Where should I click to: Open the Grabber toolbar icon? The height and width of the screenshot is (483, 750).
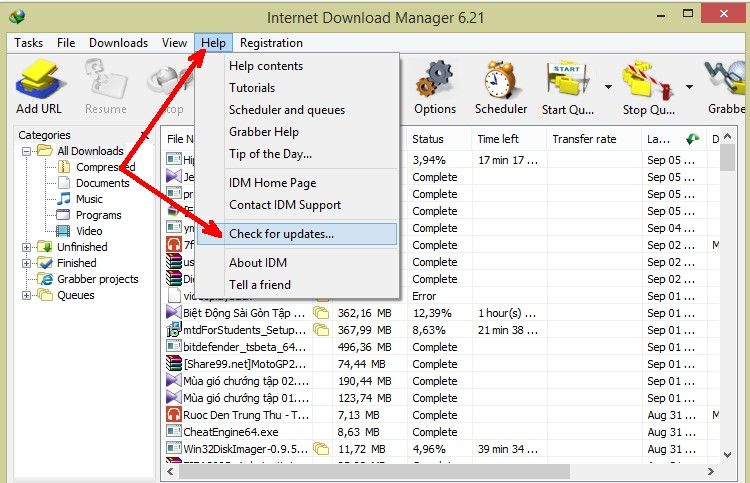(725, 79)
